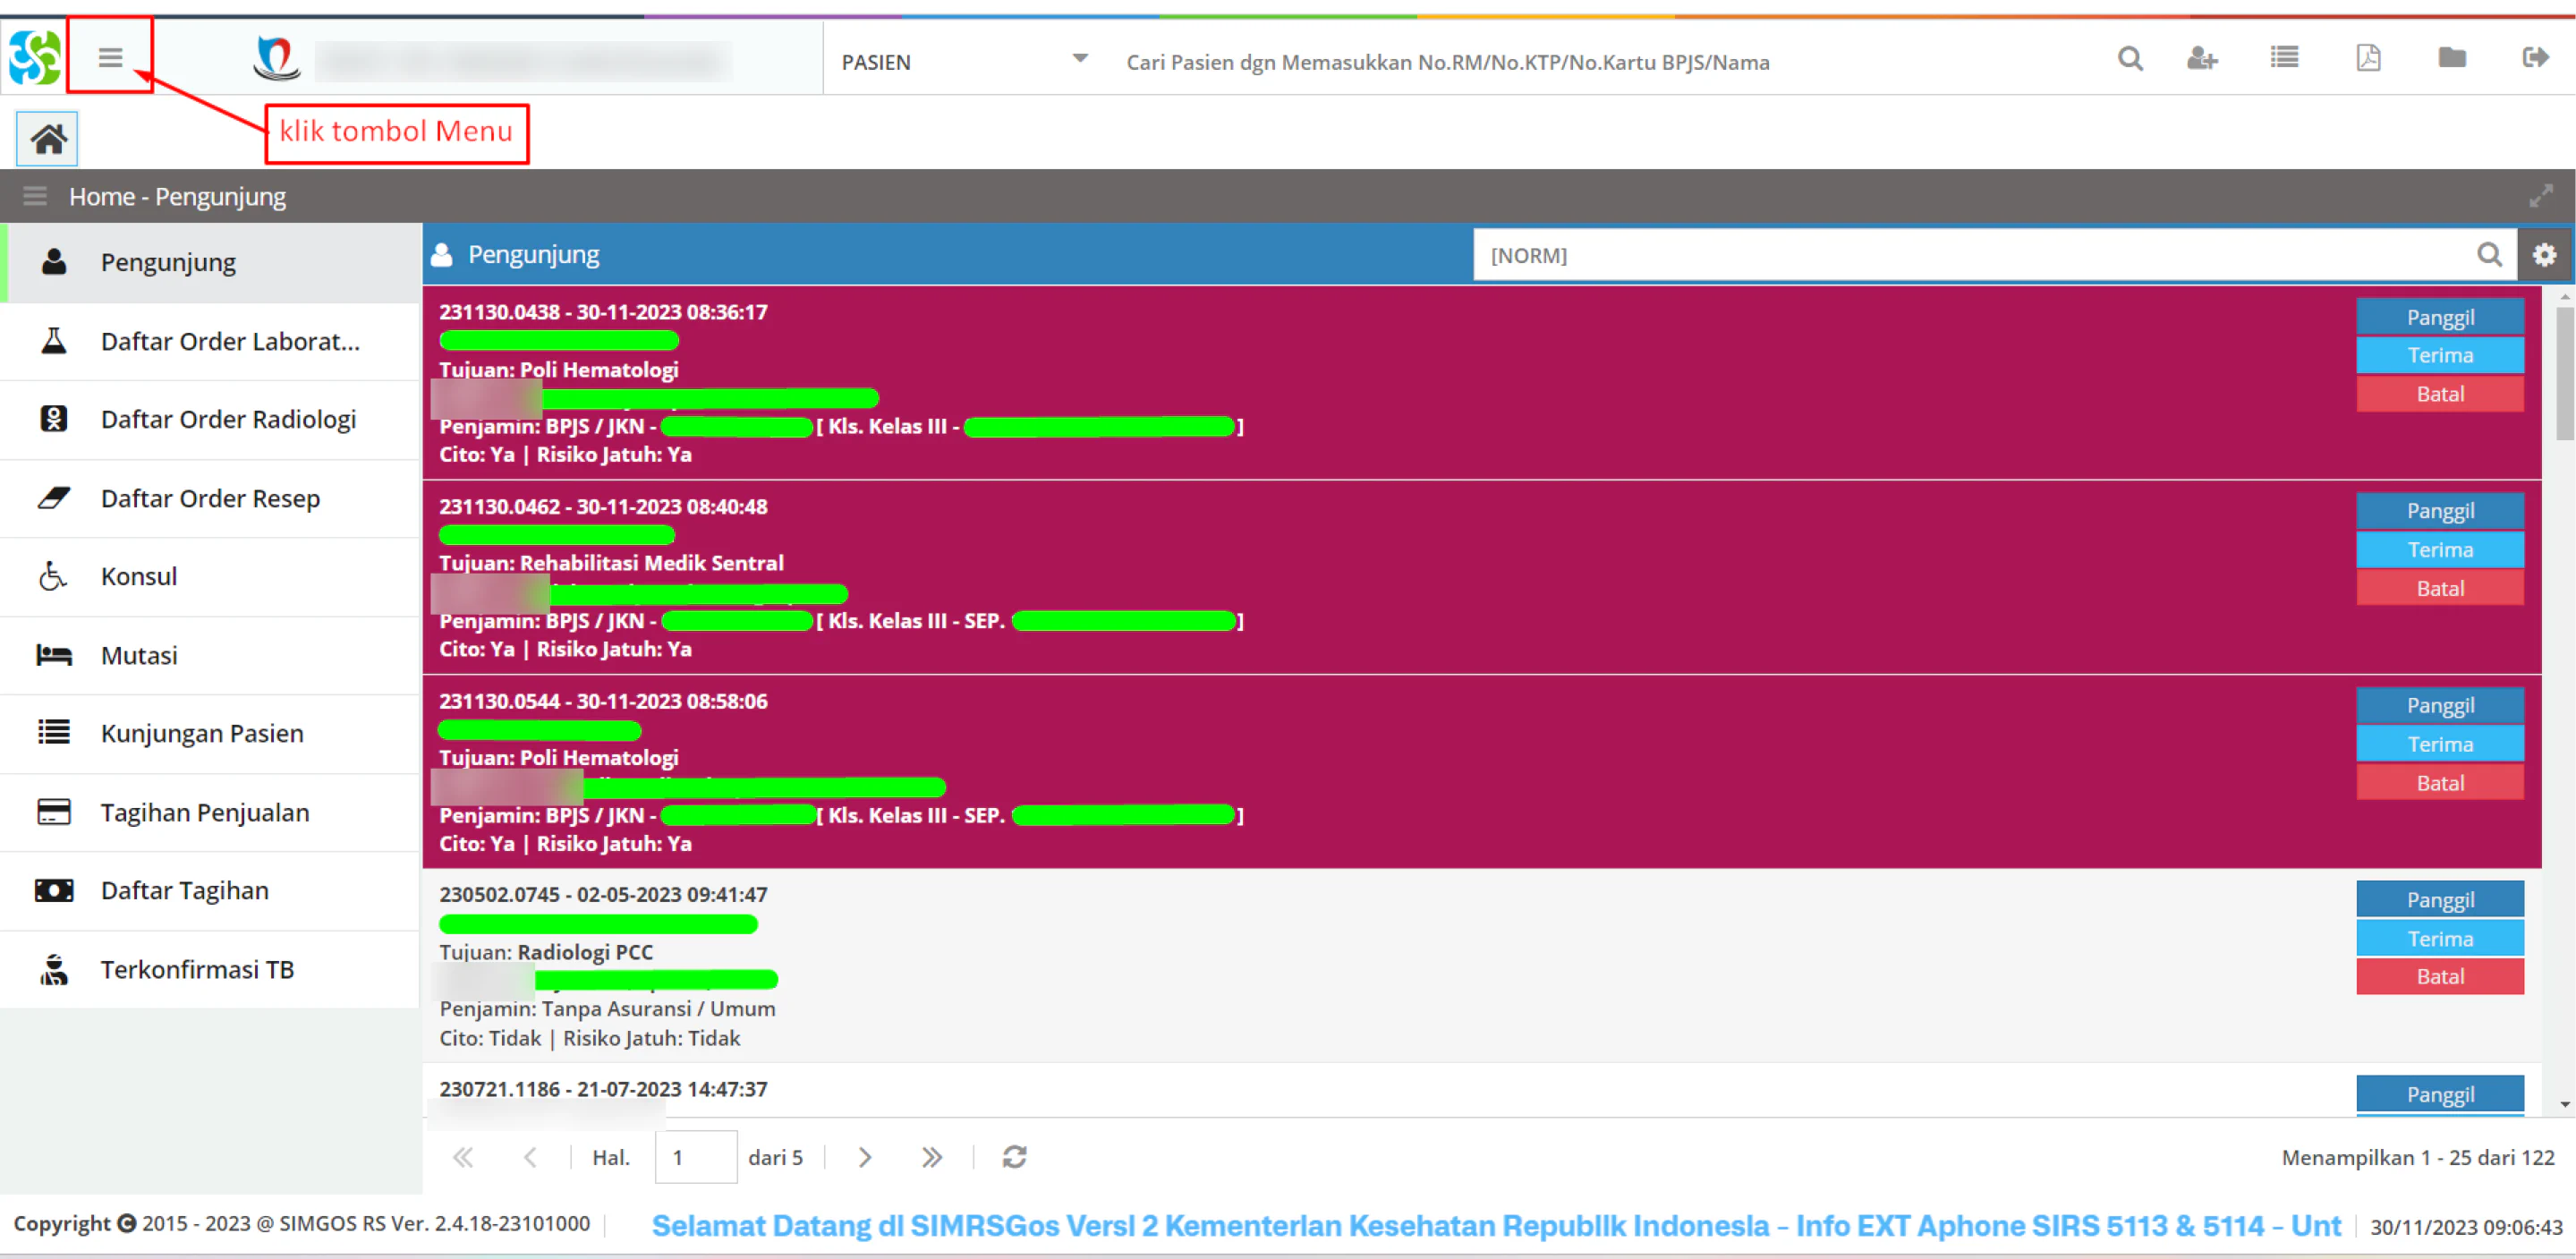Screen dimensions: 2576x1259
Task: Click Batal for visit 231130.0462
Action: (x=2440, y=588)
